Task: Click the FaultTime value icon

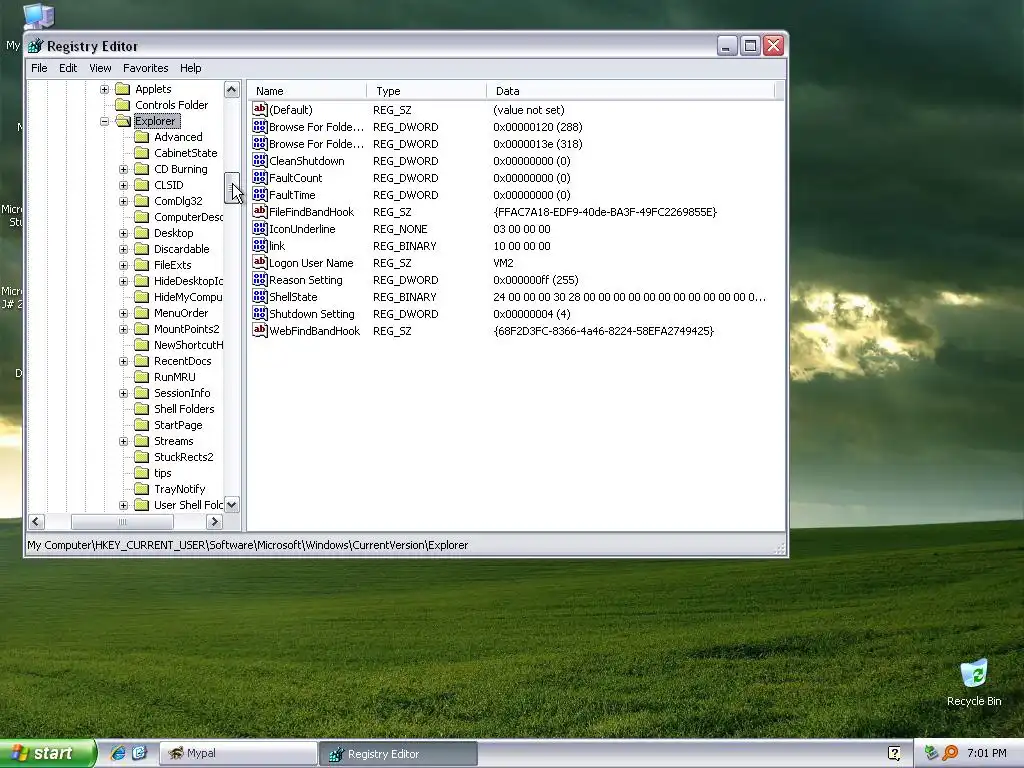Action: 260,195
